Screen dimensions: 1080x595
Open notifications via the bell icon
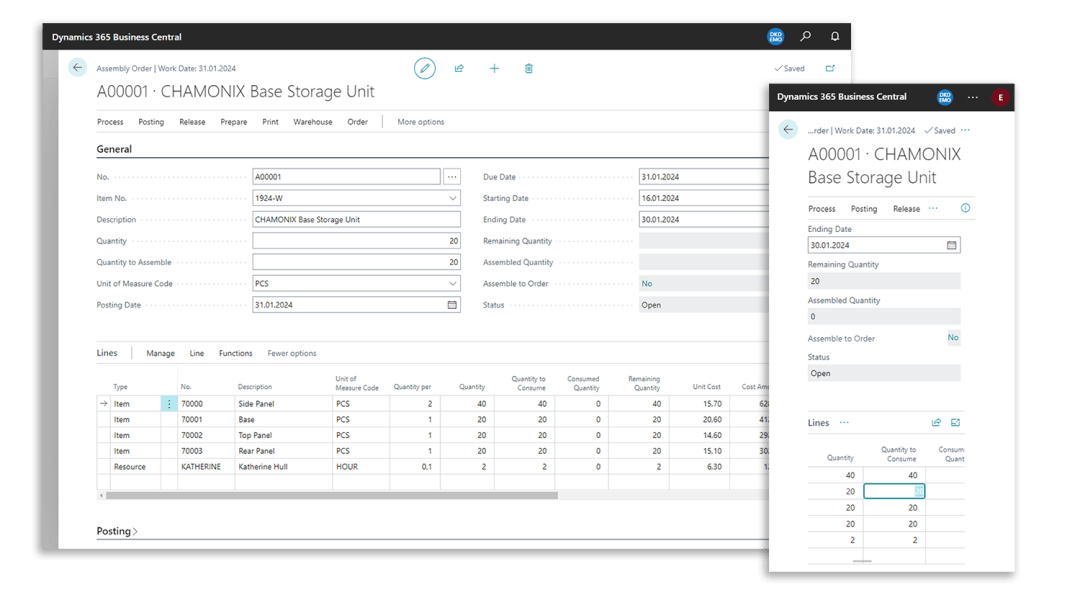835,37
